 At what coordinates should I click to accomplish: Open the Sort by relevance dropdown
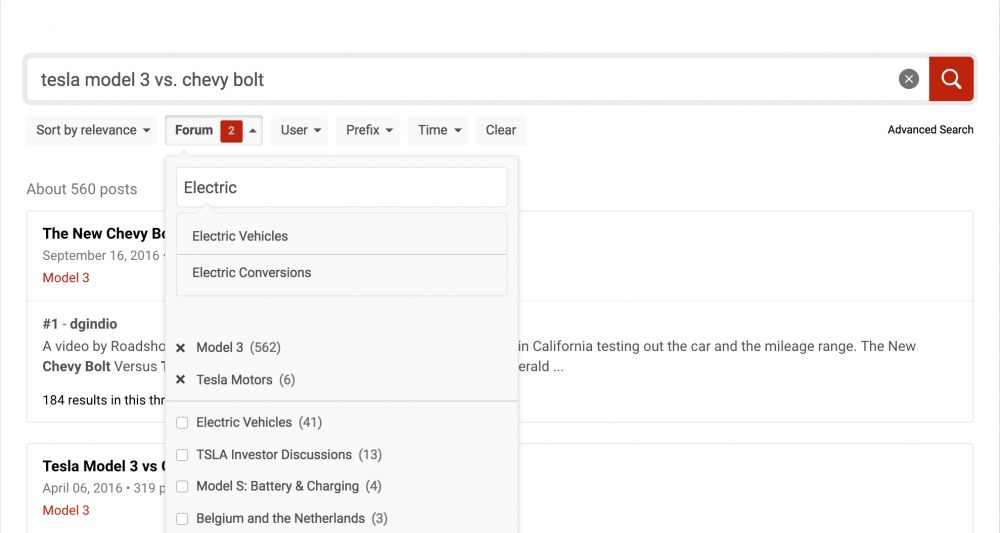[92, 130]
